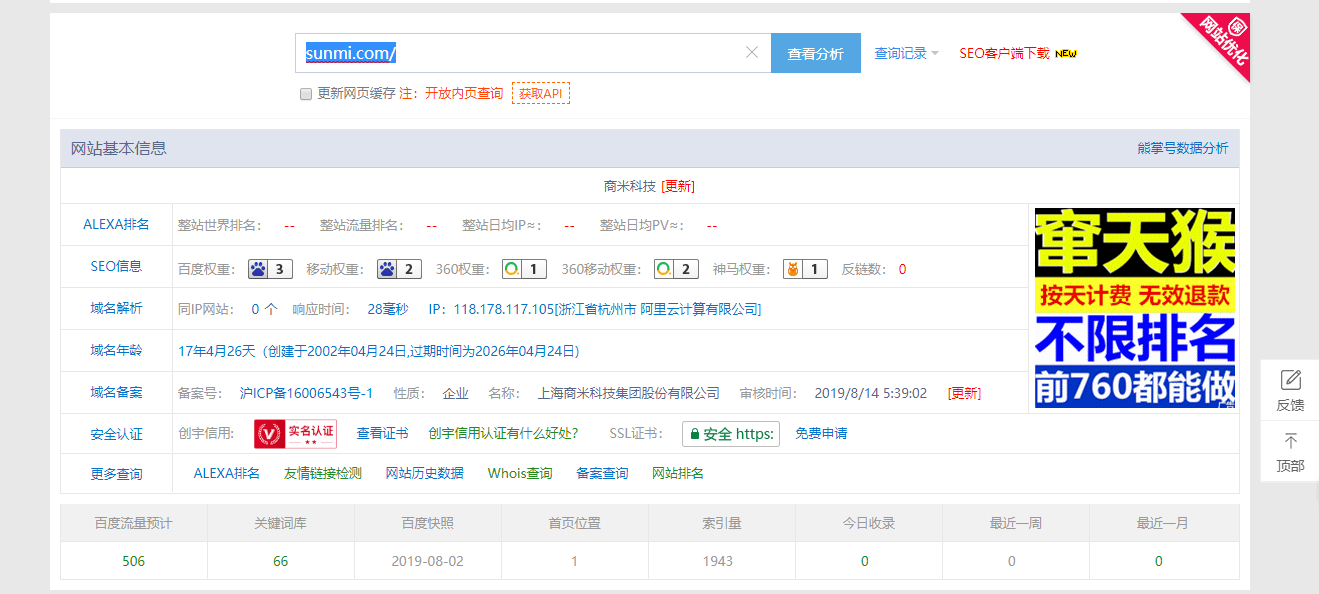Click the company name 上海商米科技集团股份有限公司
Image resolution: width=1319 pixels, height=594 pixels.
click(629, 393)
